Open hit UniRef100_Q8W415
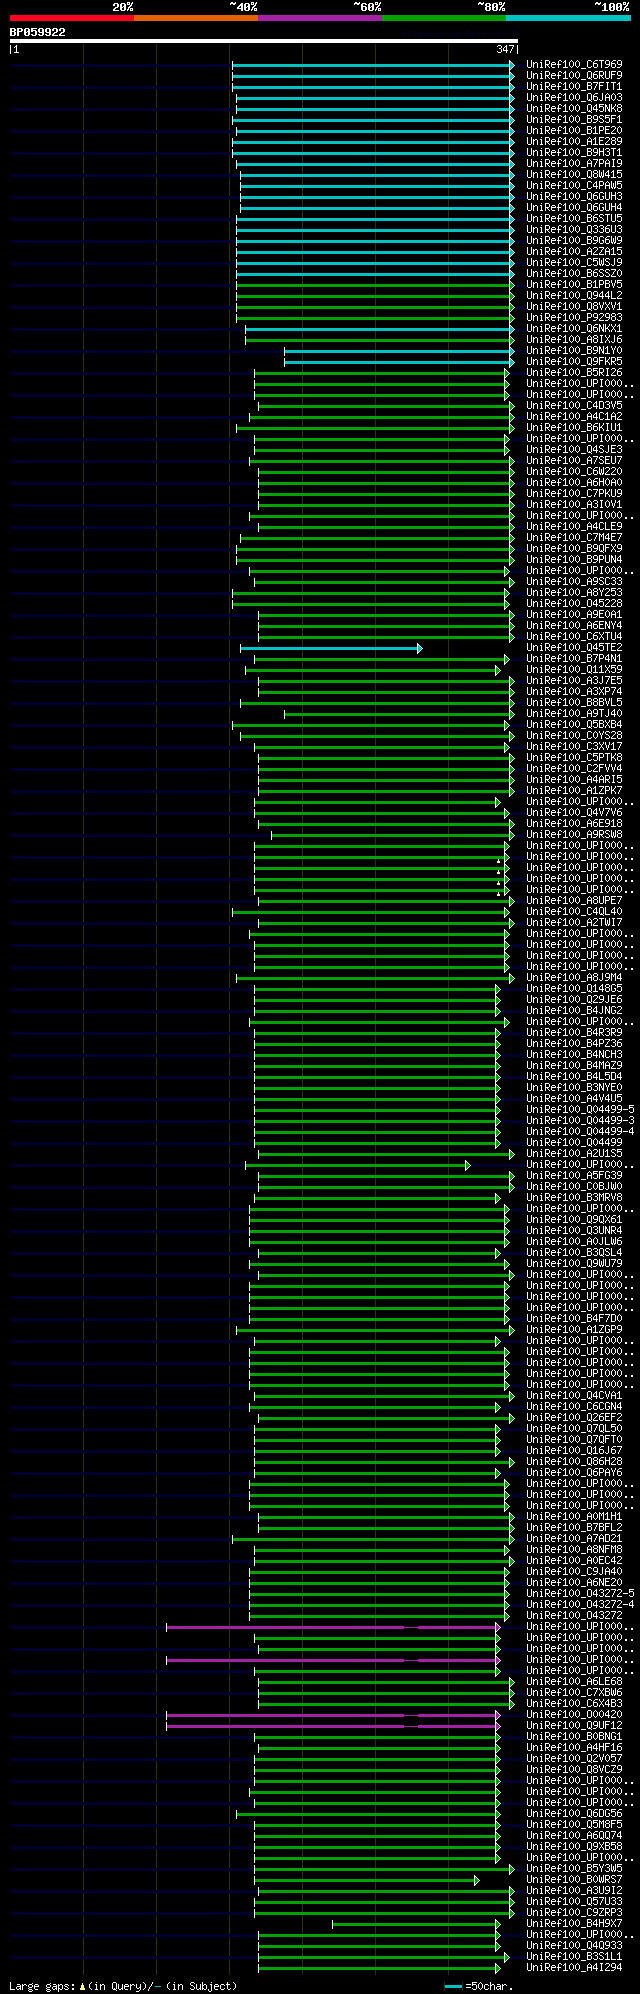Viewport: 640px width, 1994px height. [574, 174]
